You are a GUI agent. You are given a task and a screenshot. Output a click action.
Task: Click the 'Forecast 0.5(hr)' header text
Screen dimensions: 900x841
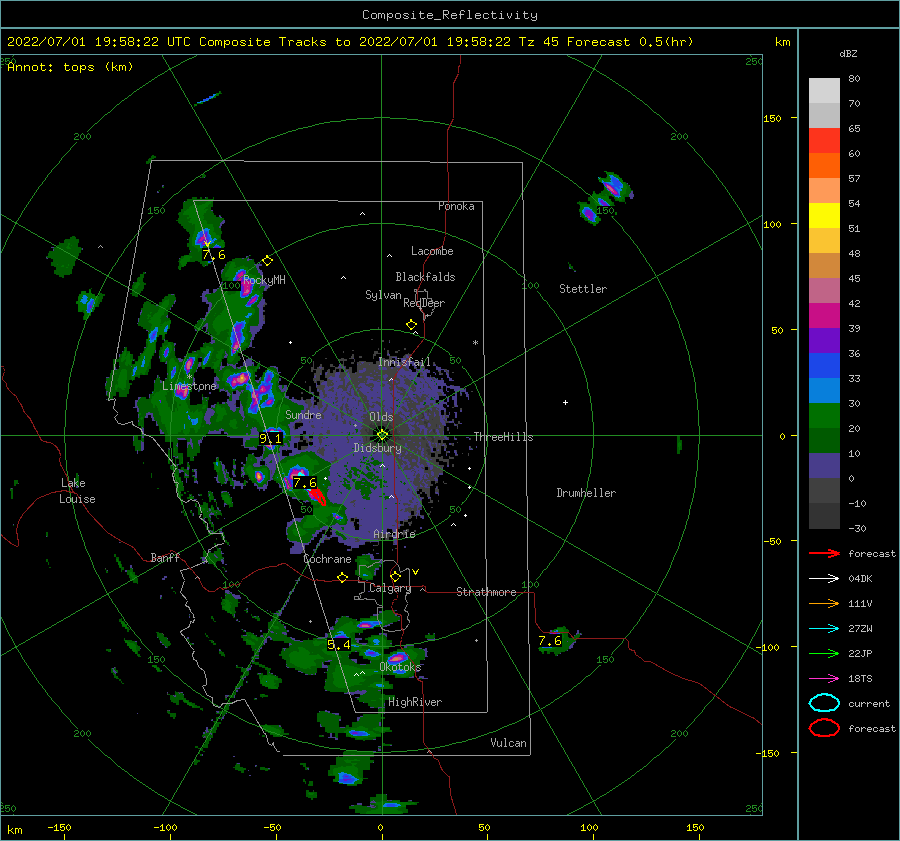630,42
